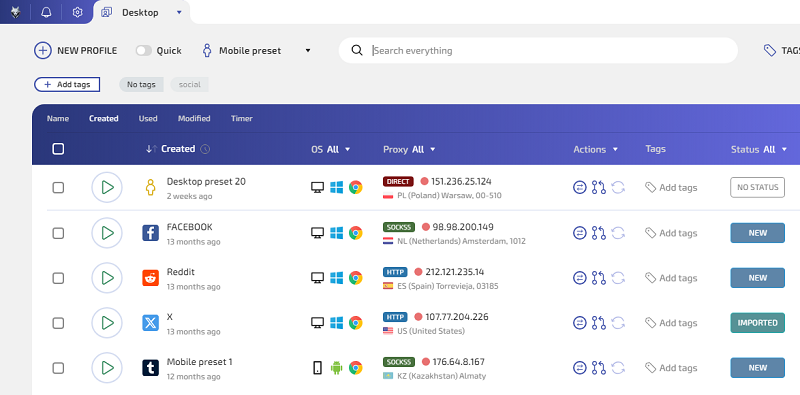Viewport: 800px width, 395px height.
Task: Click the Reddit profile icon
Action: tap(151, 278)
